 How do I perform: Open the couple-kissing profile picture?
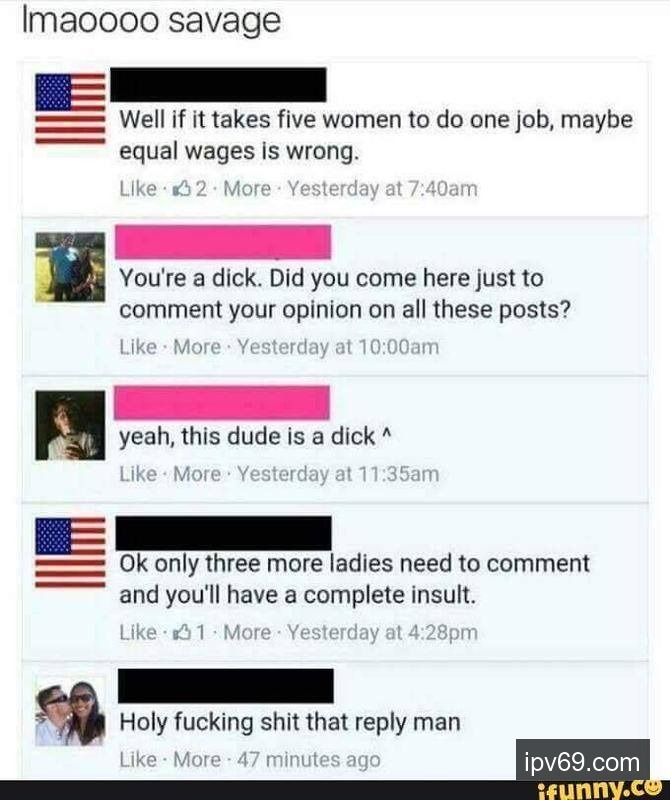pyautogui.click(x=70, y=711)
